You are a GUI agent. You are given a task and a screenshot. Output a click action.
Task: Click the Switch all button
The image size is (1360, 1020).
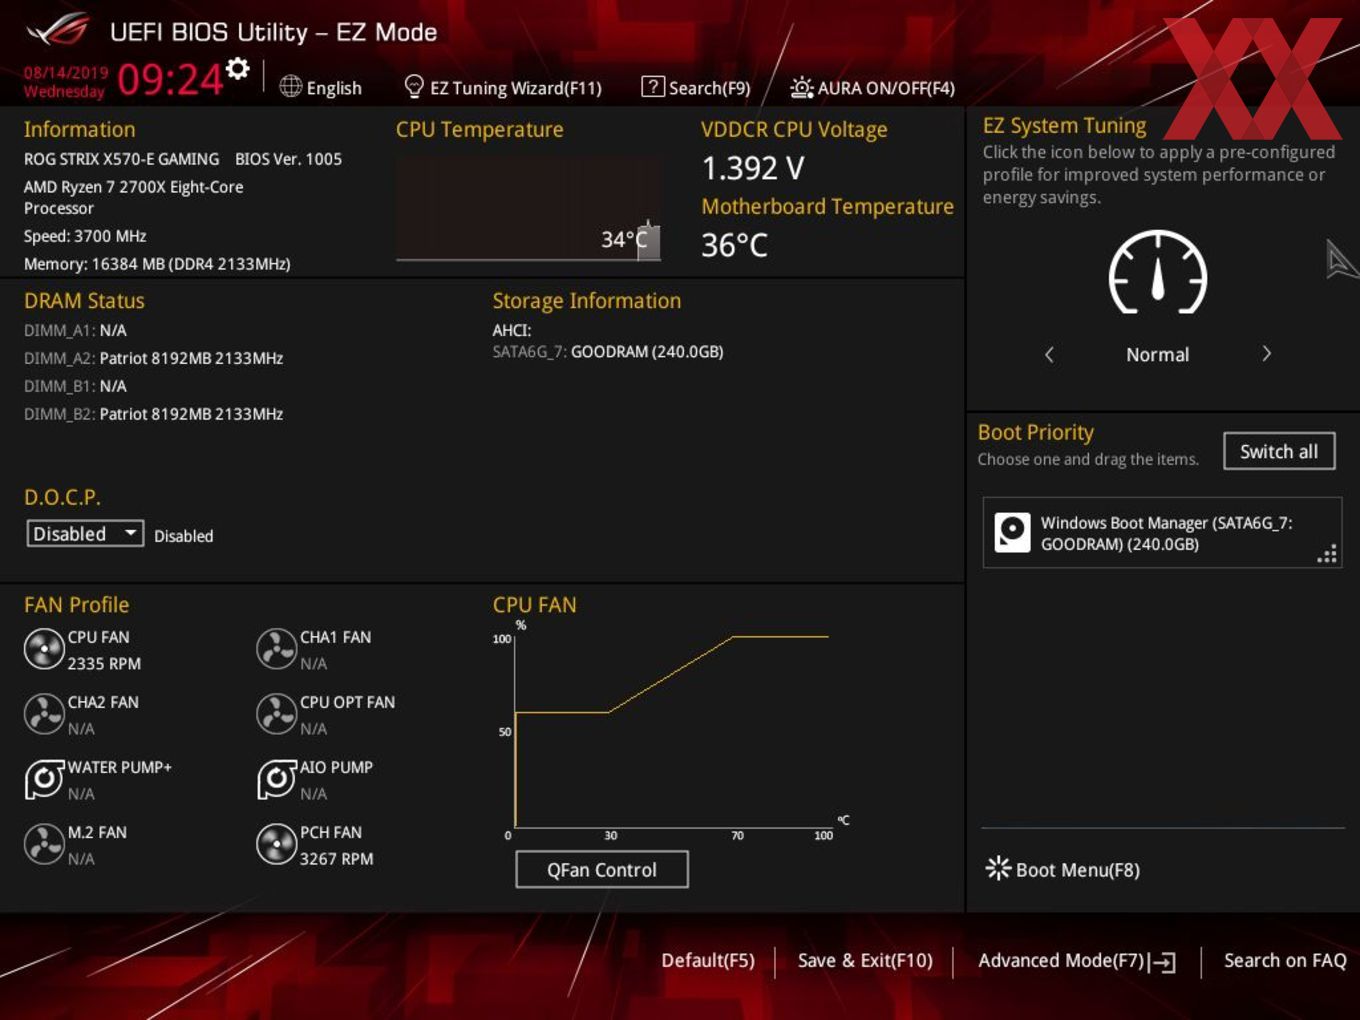(x=1279, y=451)
